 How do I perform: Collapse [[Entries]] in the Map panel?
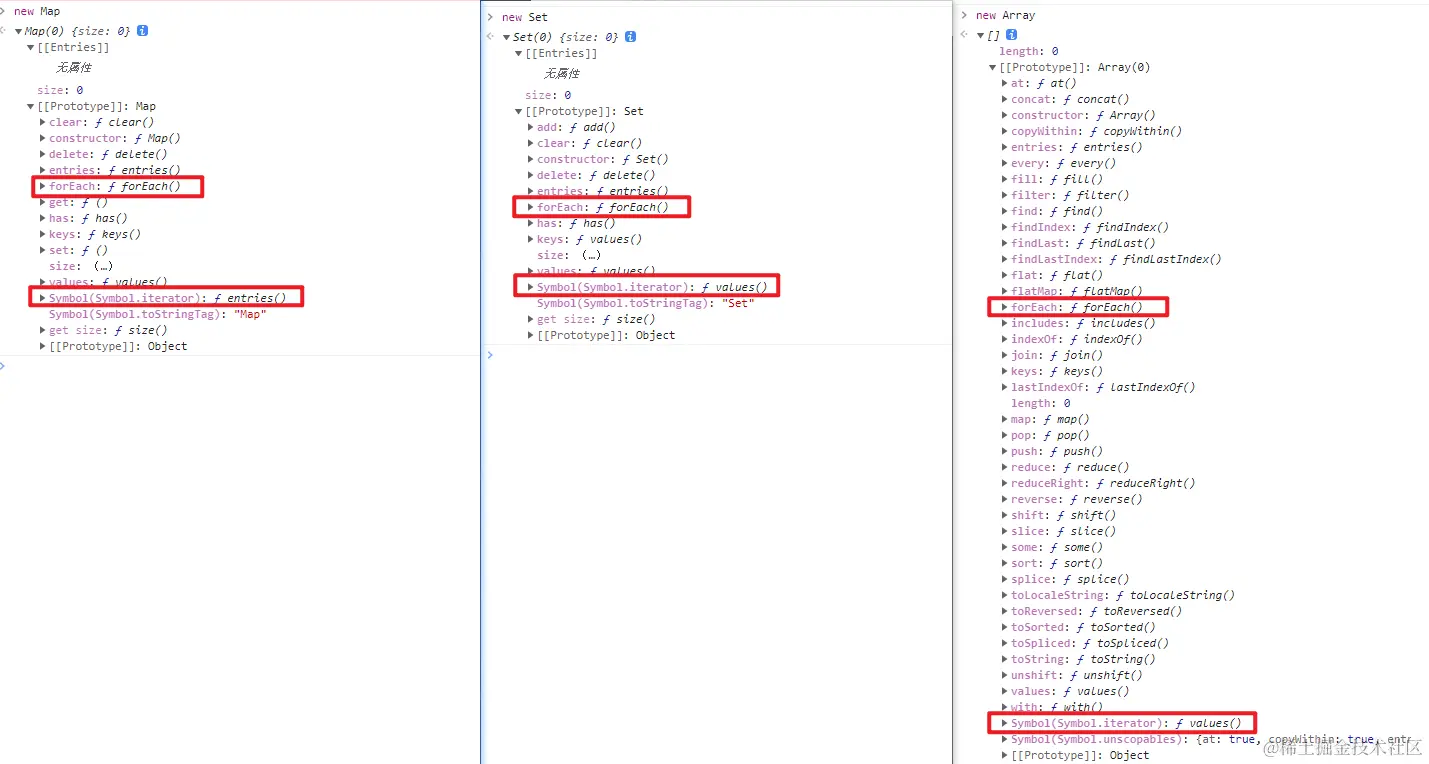(31, 48)
